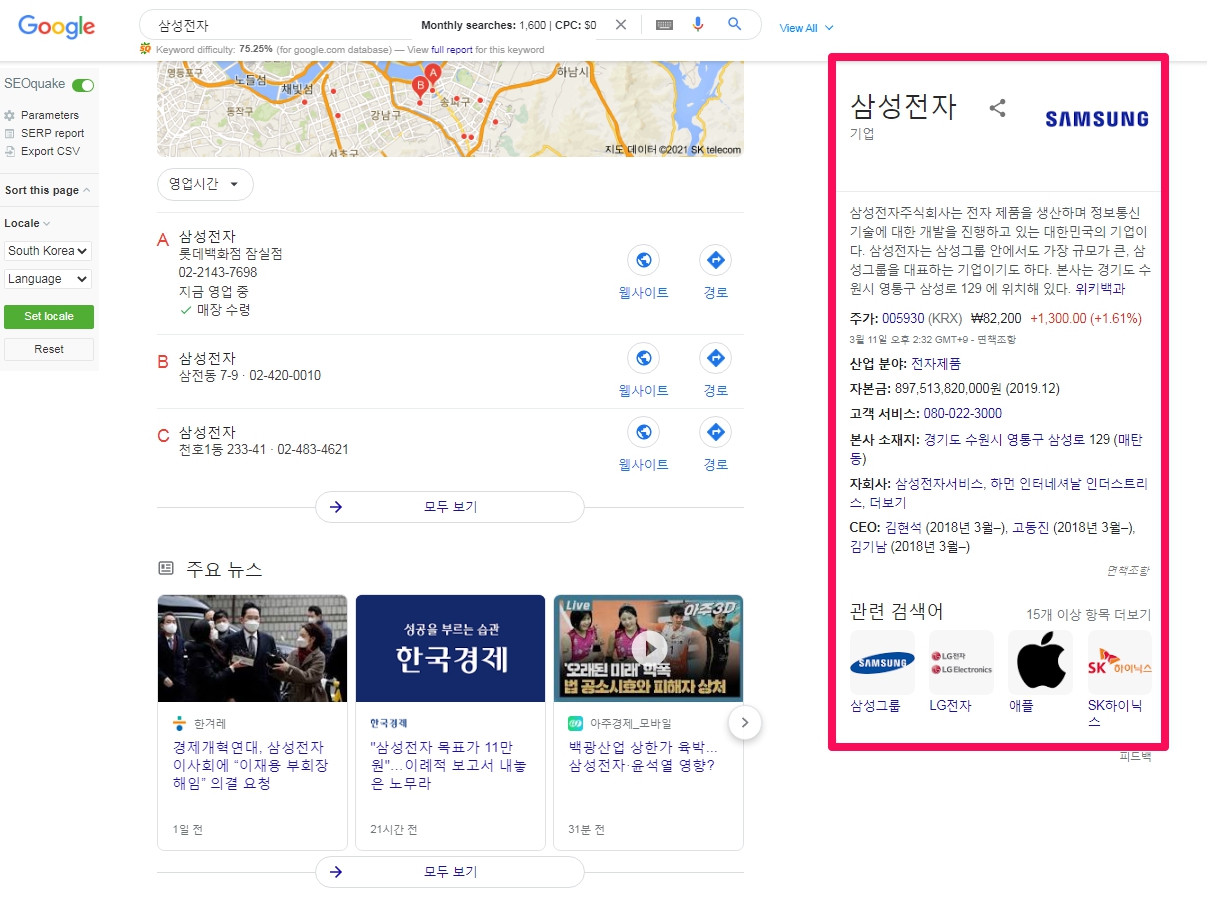This screenshot has width=1207, height=907.
Task: Click the share icon in the 삼성전자 knowledge panel
Action: 997,109
